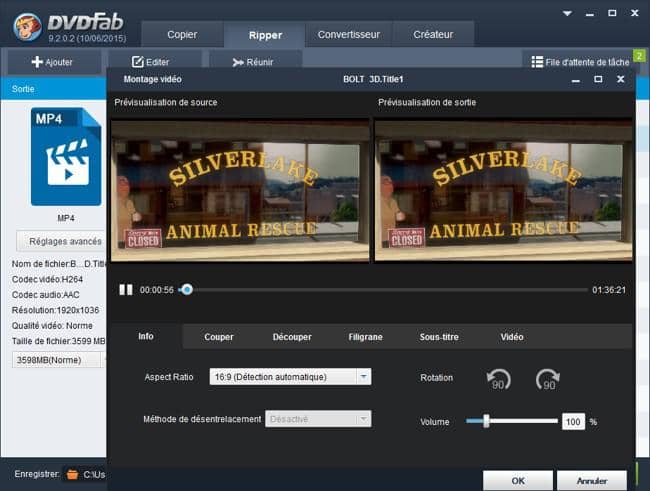Click the volume percentage input field
Viewport: 650px width, 491px height.
point(573,422)
